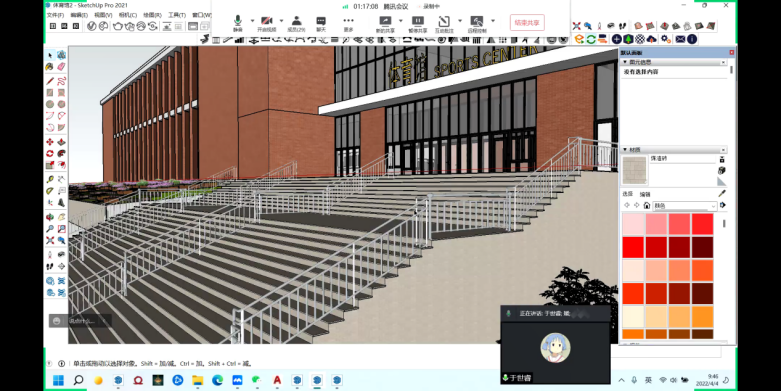Create new material icon in panel
Image resolution: width=781 pixels, height=391 pixels.
[722, 170]
